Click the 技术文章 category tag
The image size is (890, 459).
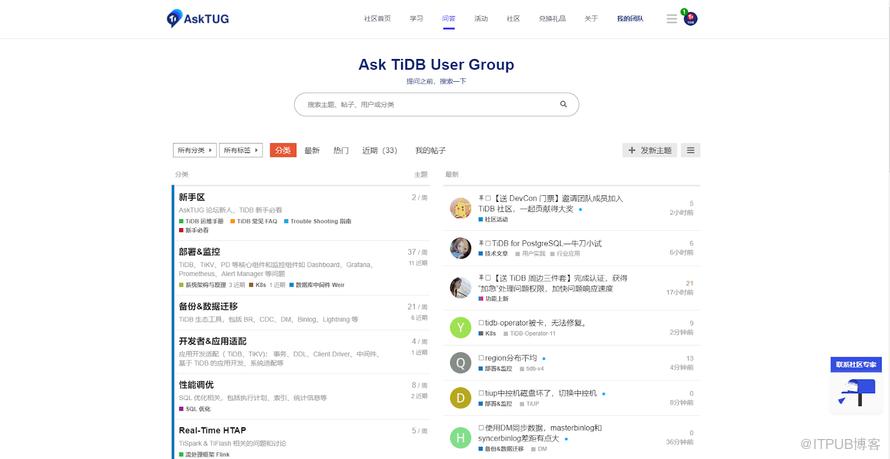pyautogui.click(x=493, y=254)
